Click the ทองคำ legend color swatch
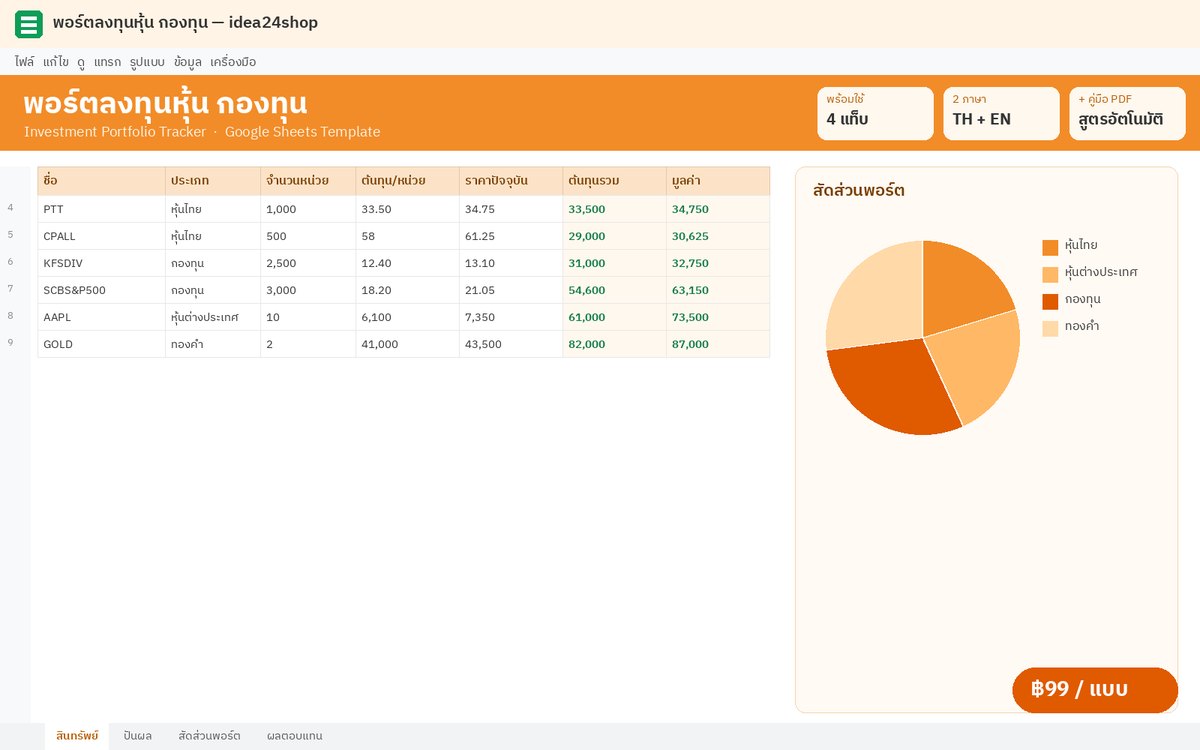 pos(1050,328)
